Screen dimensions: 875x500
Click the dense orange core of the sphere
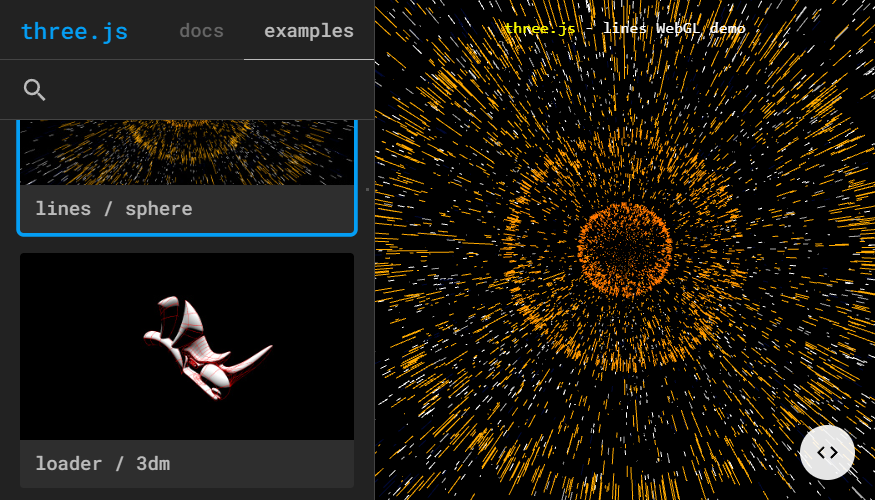pos(625,249)
